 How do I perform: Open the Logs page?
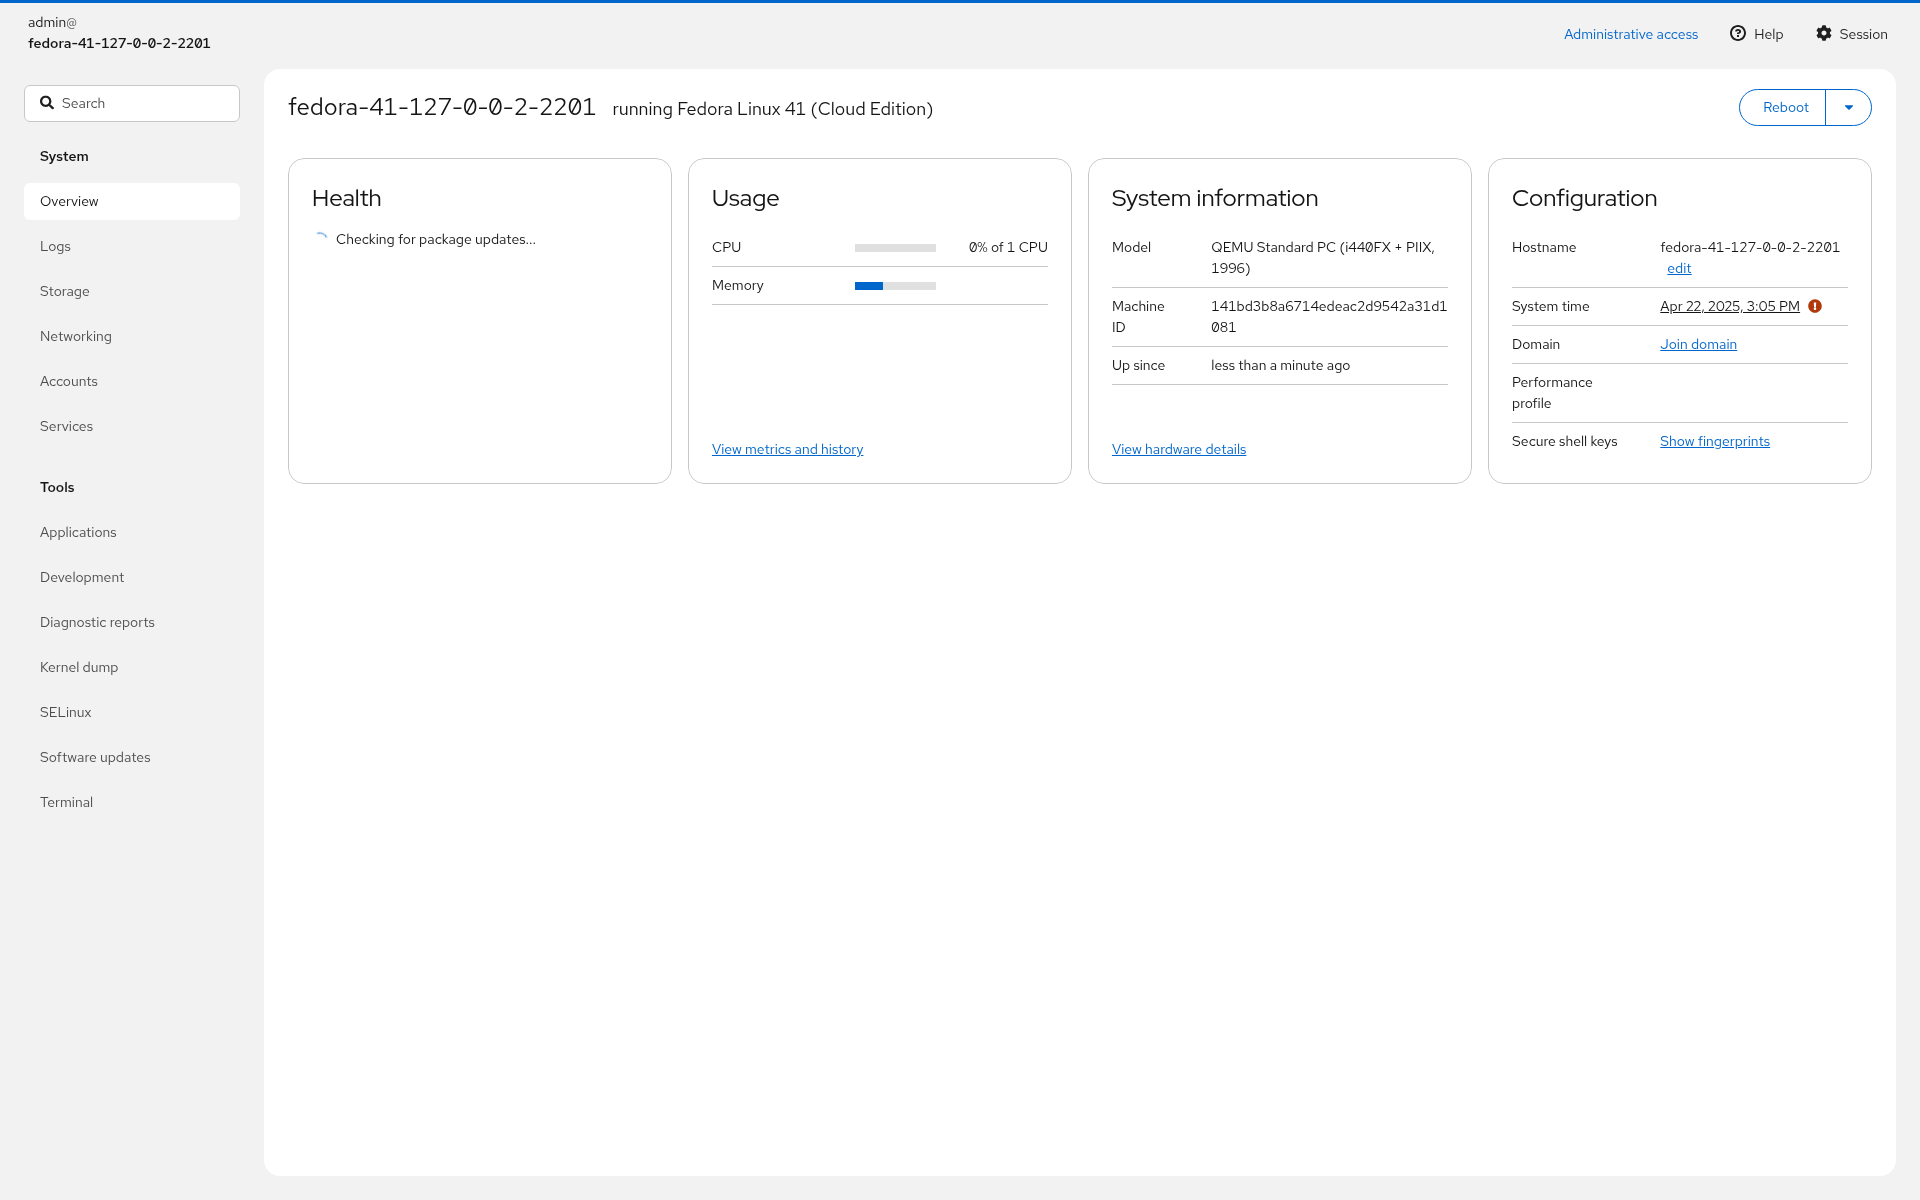[132, 246]
